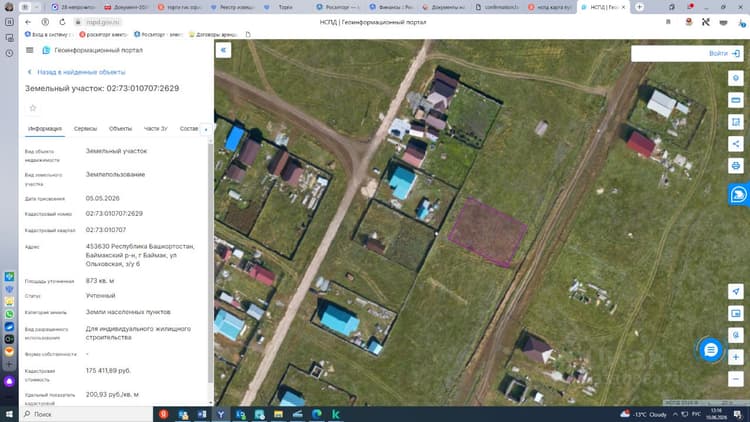Viewport: 750px width, 422px height.
Task: Click the print icon on the map toolbar
Action: [736, 166]
